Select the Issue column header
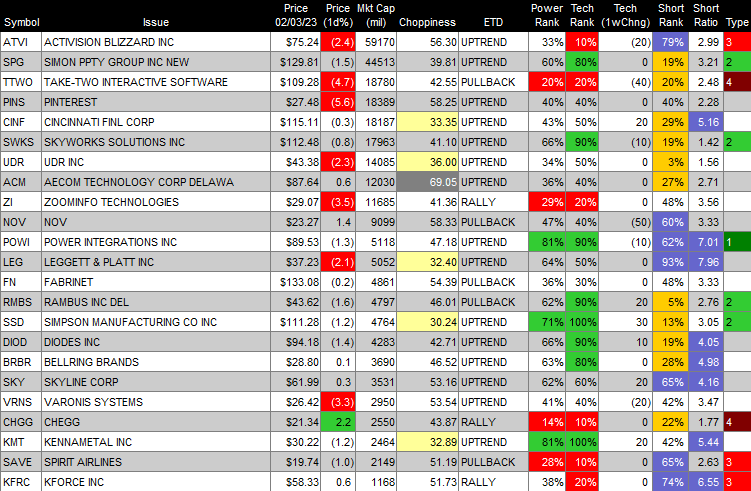 pyautogui.click(x=156, y=22)
